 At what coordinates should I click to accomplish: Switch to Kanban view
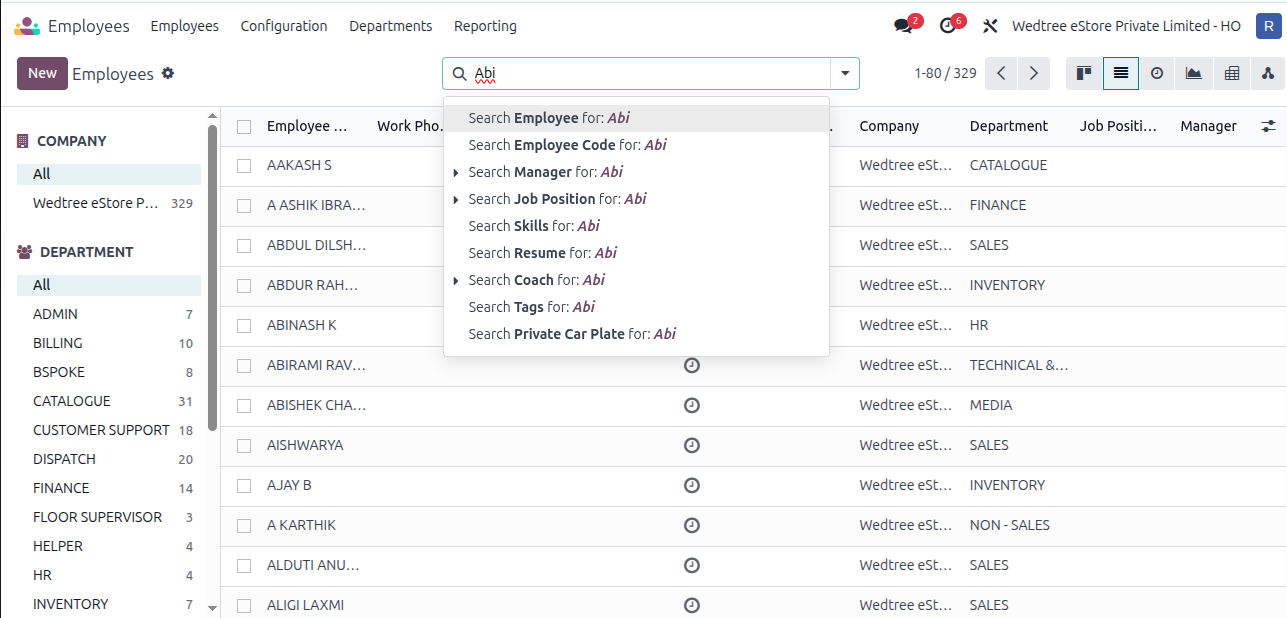[1084, 73]
